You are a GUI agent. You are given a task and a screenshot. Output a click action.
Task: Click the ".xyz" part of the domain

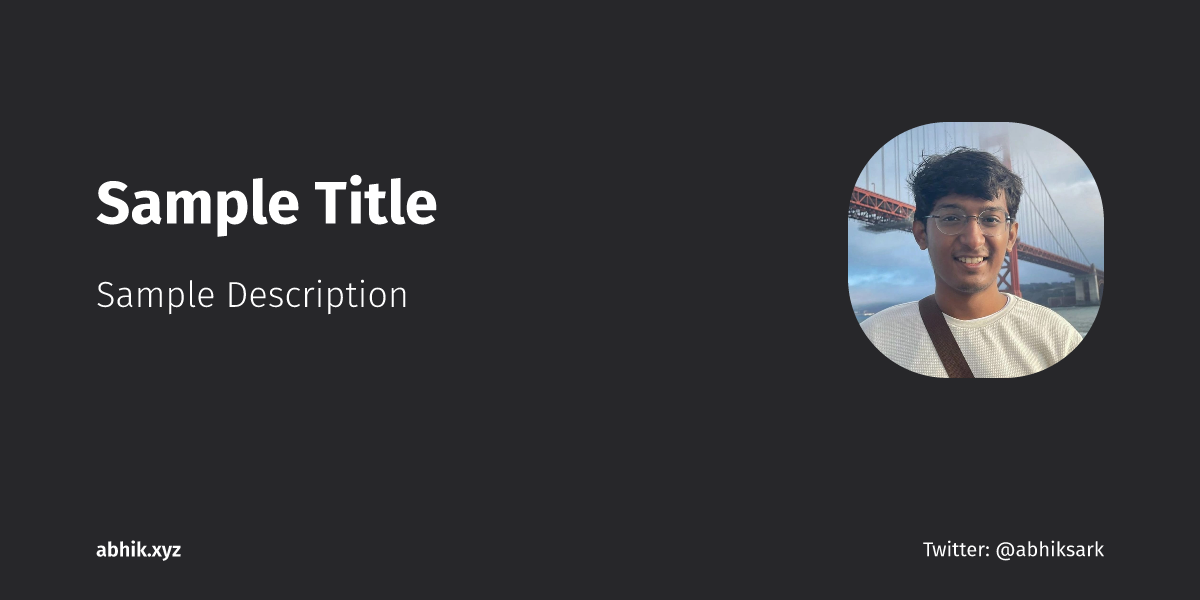(x=165, y=549)
